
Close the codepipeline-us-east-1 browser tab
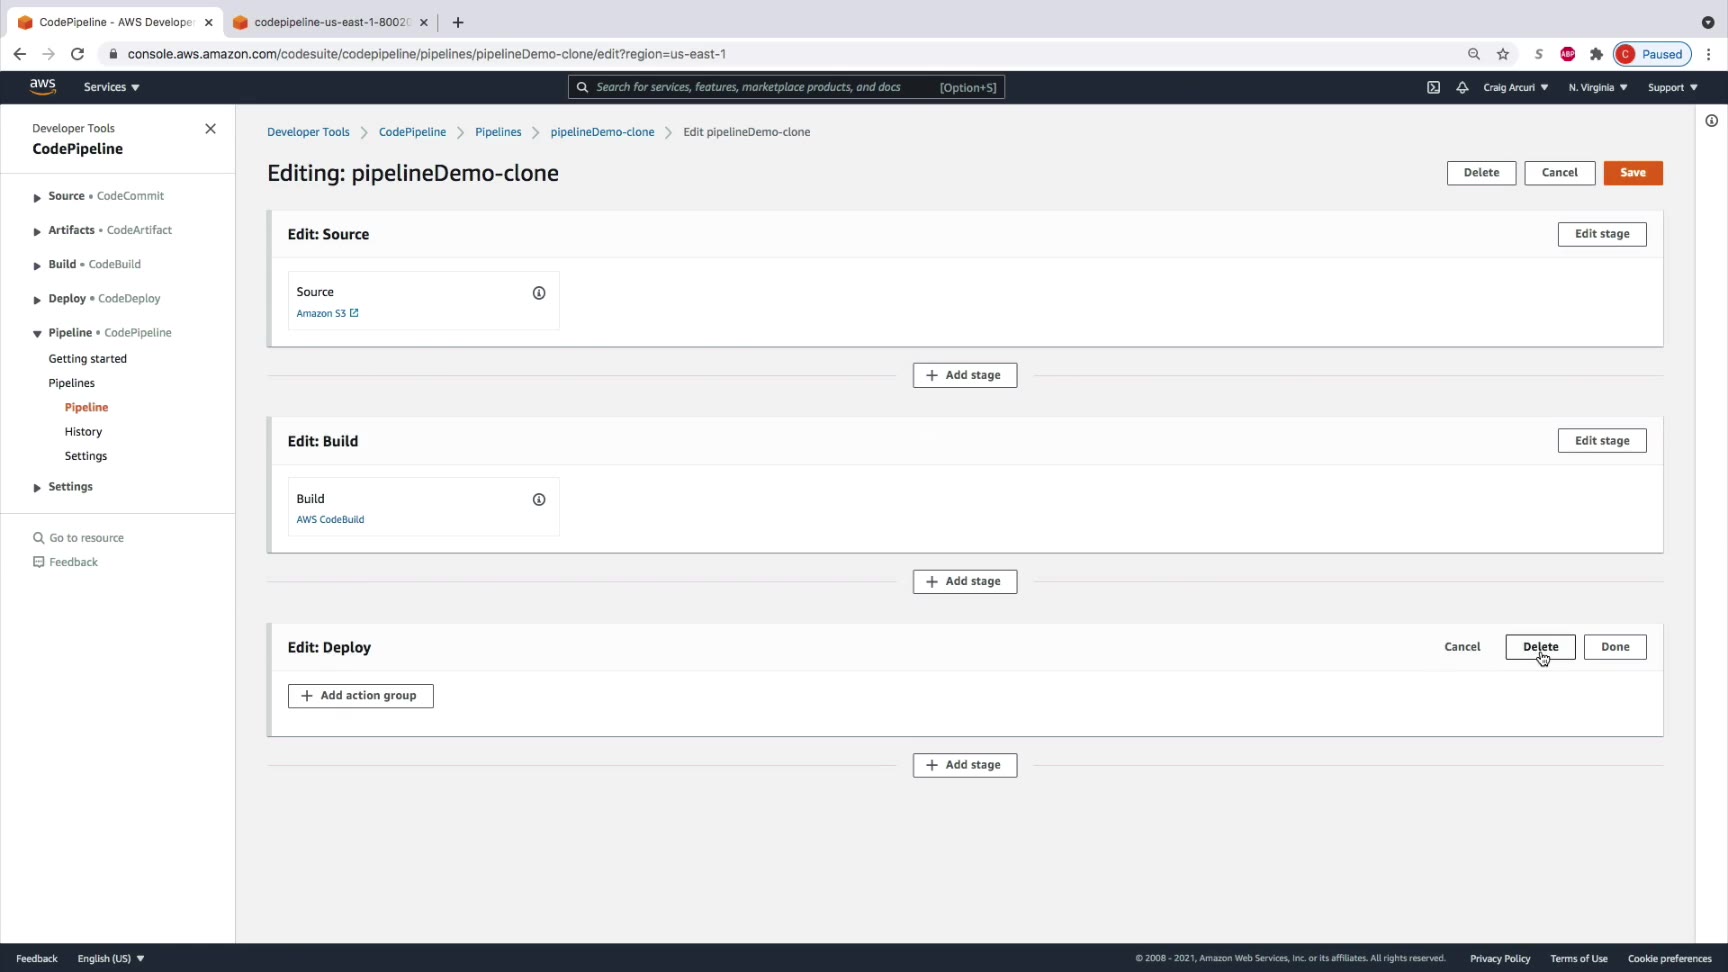pyautogui.click(x=423, y=22)
